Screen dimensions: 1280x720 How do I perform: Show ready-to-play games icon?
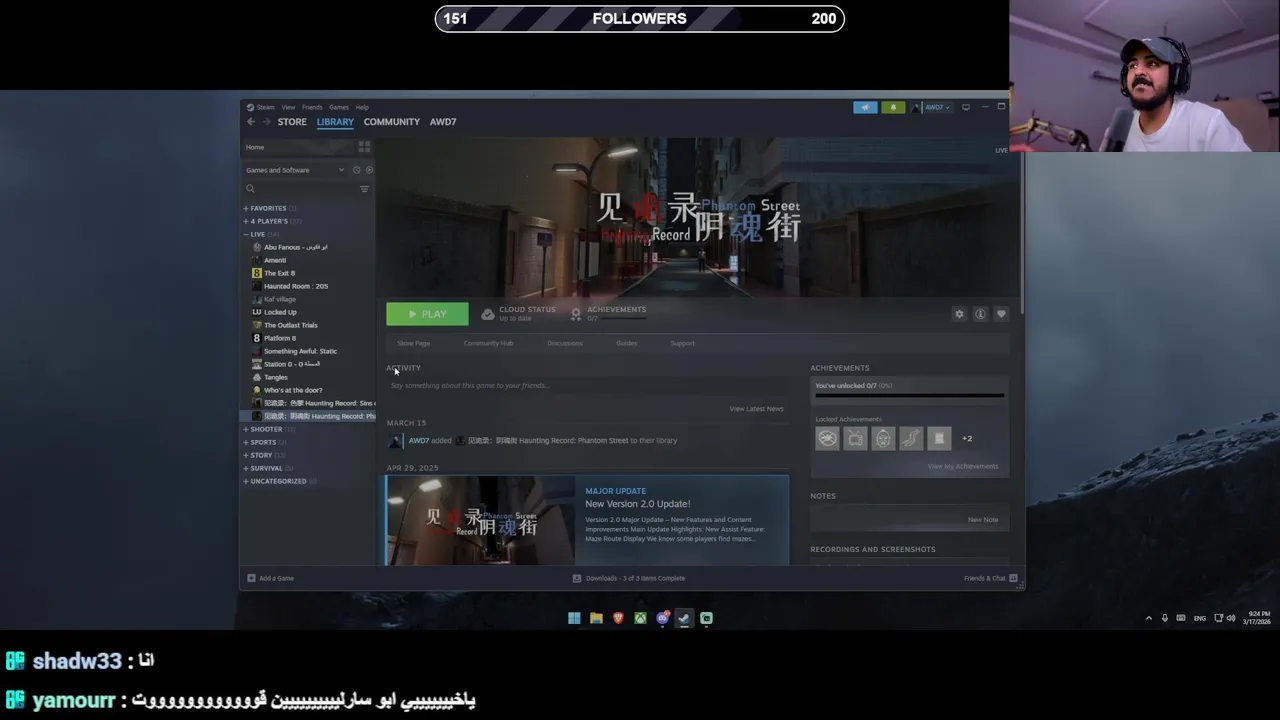[x=369, y=170]
